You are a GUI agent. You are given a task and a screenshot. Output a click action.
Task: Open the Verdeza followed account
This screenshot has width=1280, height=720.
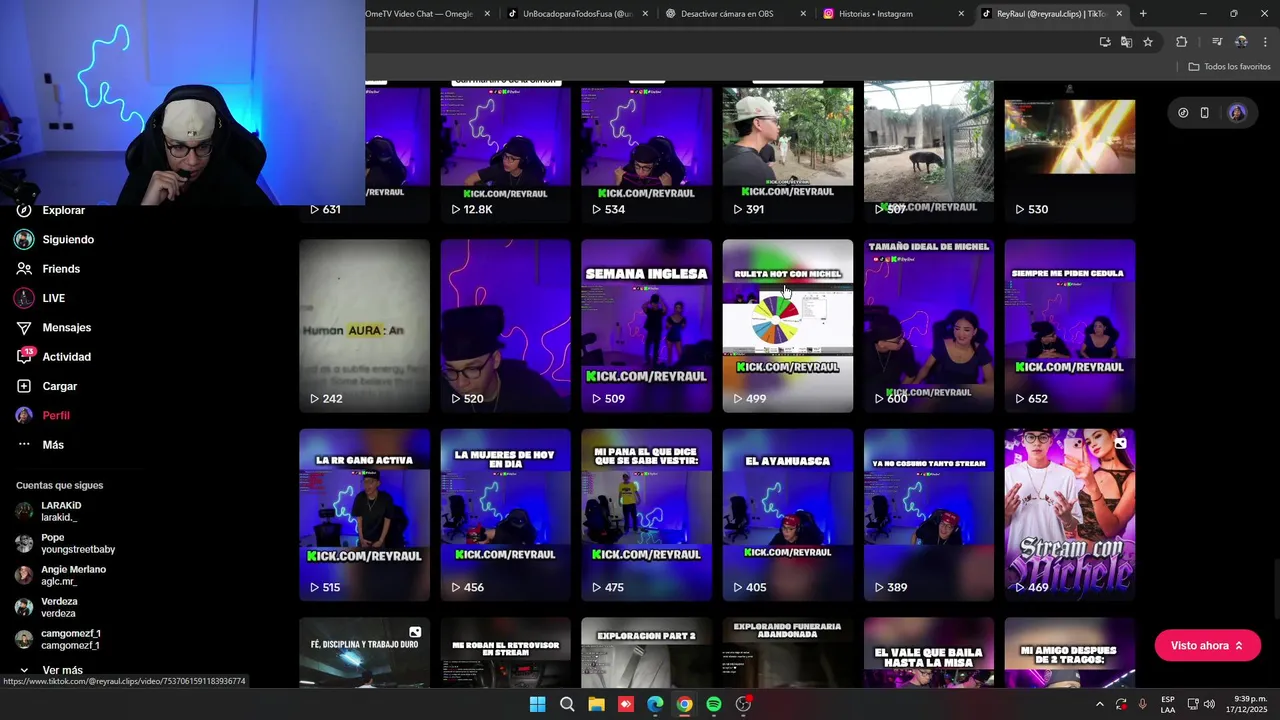(47, 607)
